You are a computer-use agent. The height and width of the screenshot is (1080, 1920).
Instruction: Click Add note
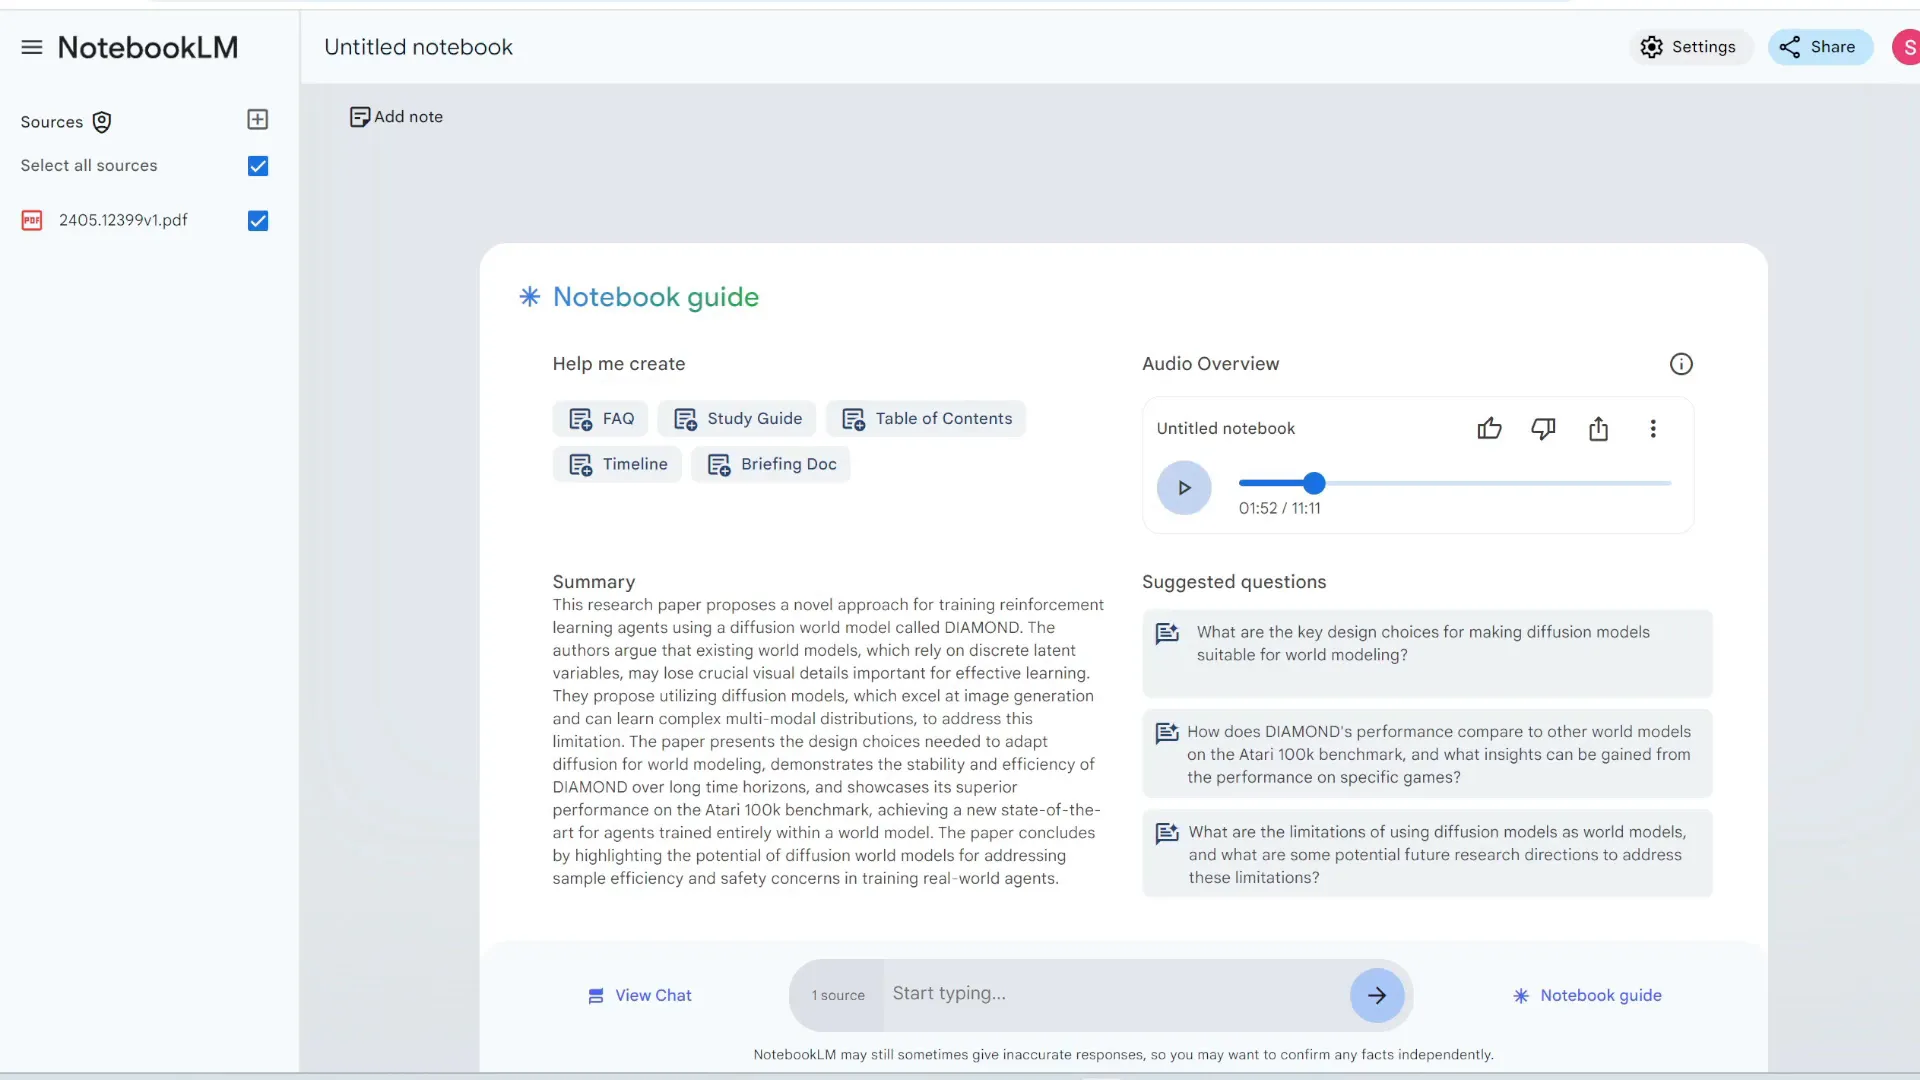click(x=396, y=117)
